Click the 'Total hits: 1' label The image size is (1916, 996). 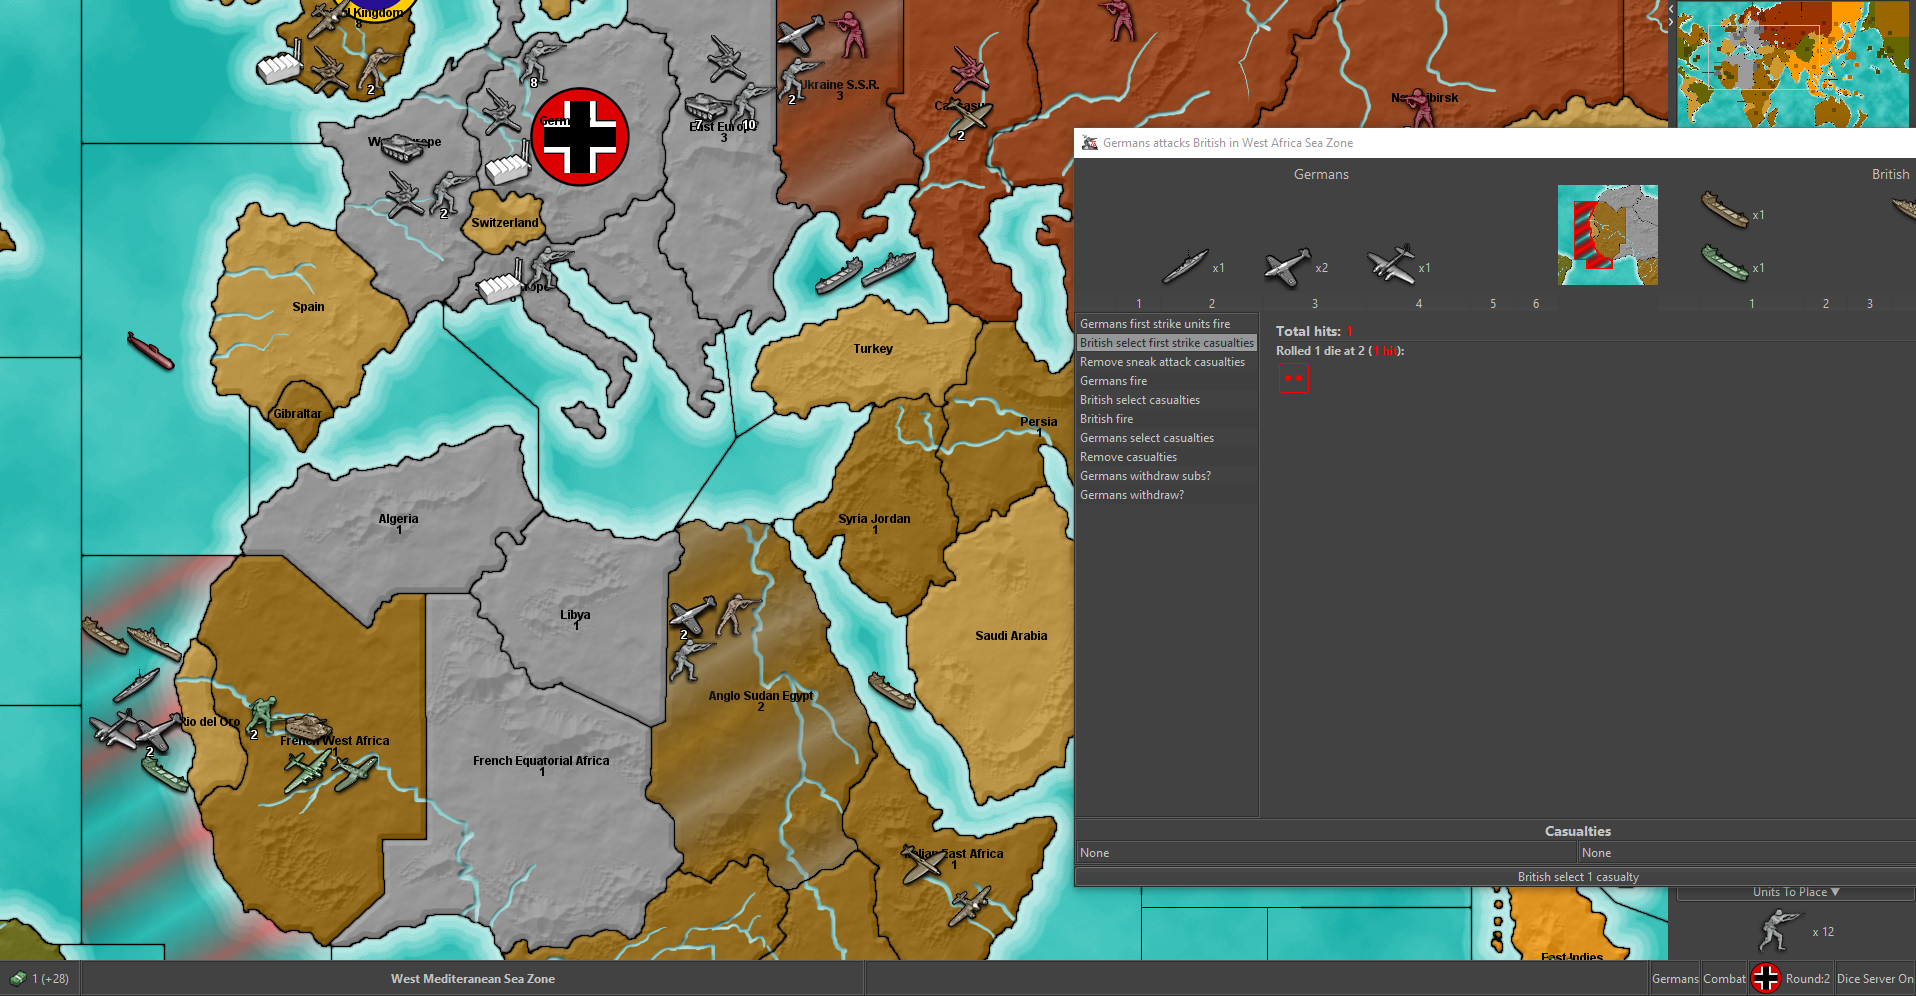tap(1314, 331)
